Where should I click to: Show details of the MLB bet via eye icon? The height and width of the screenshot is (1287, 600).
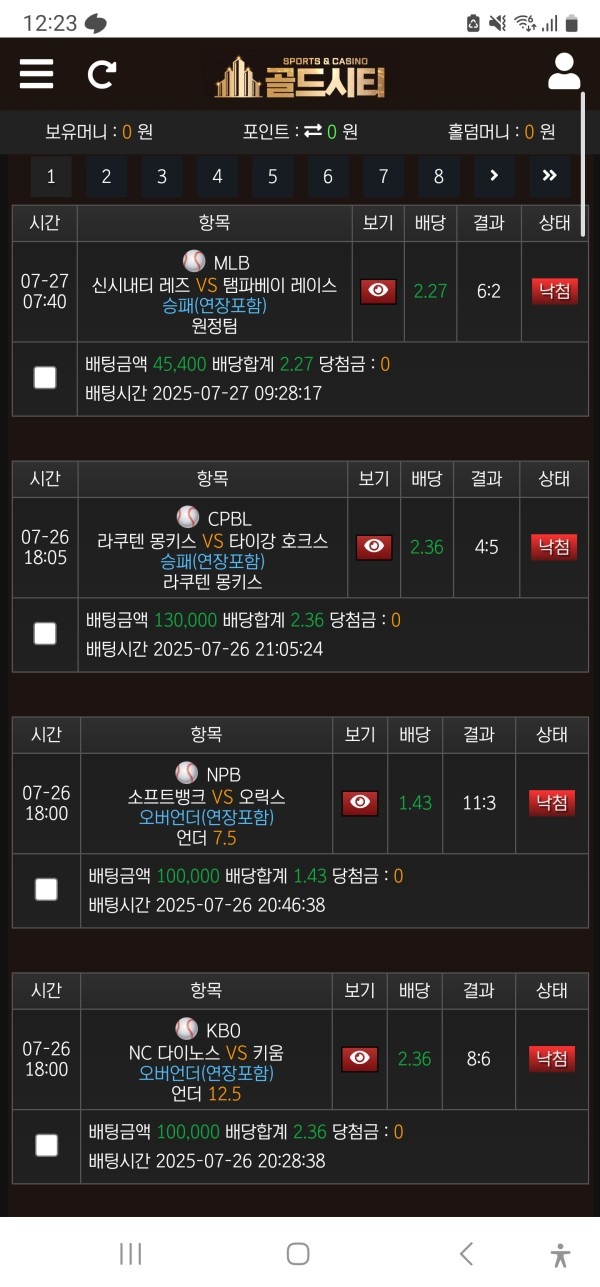coord(376,292)
